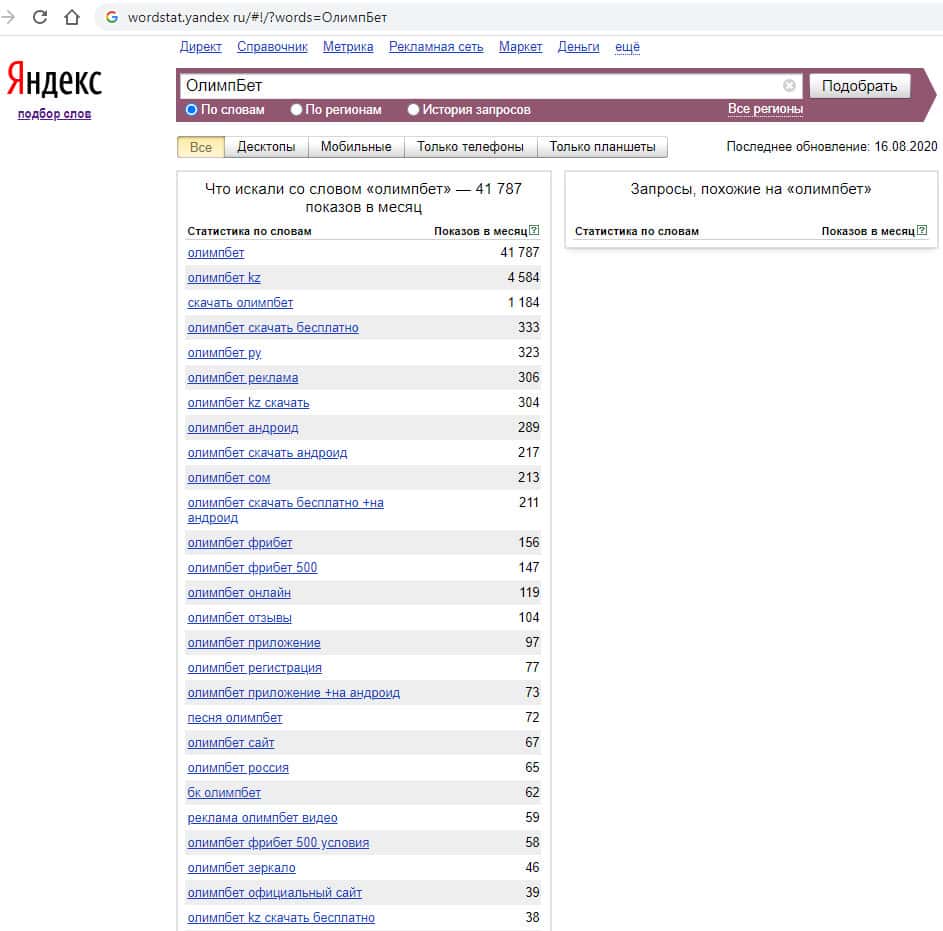The height and width of the screenshot is (931, 943).
Task: Expand the 'ещё' services menu
Action: 627,47
